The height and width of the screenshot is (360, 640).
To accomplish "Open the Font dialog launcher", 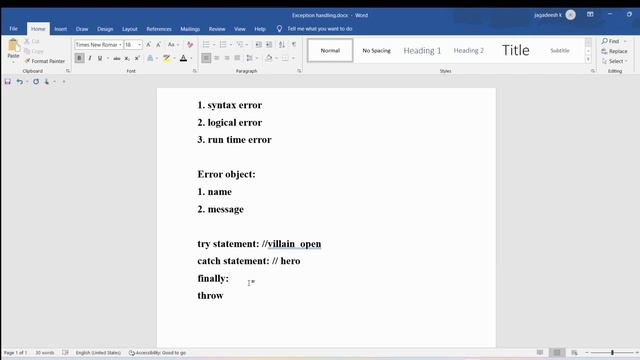I will click(195, 71).
